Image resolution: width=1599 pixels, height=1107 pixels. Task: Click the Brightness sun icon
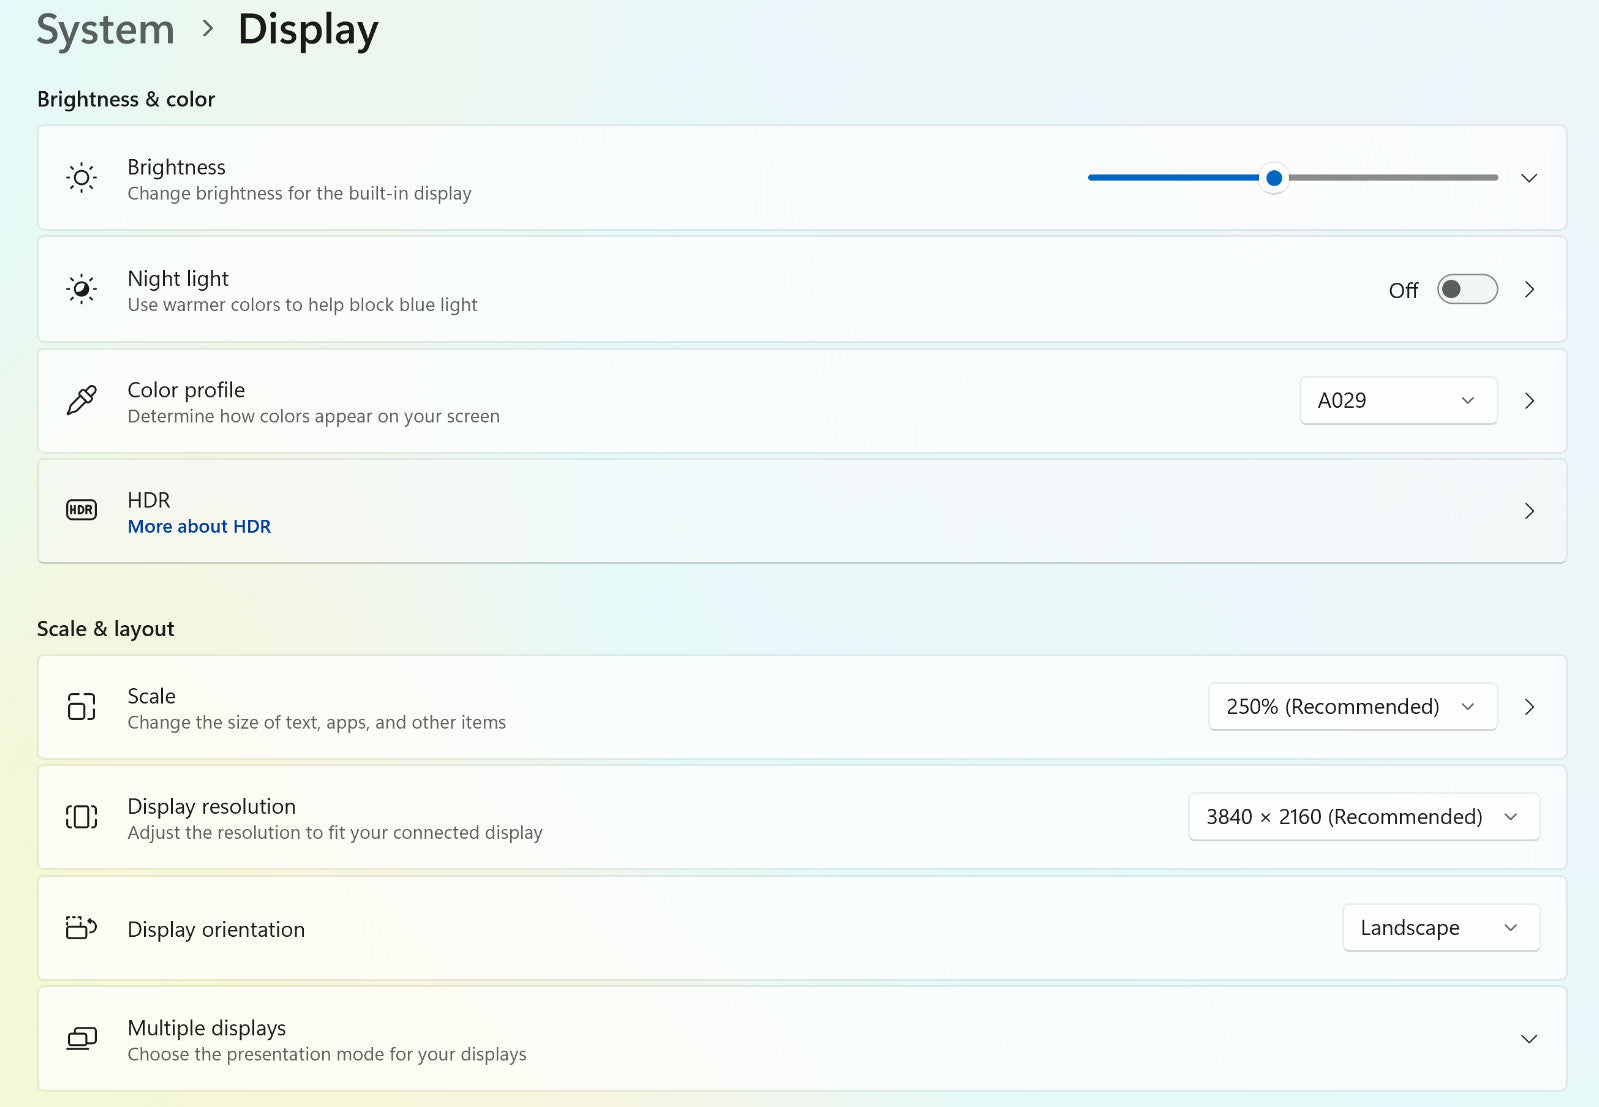(x=81, y=178)
